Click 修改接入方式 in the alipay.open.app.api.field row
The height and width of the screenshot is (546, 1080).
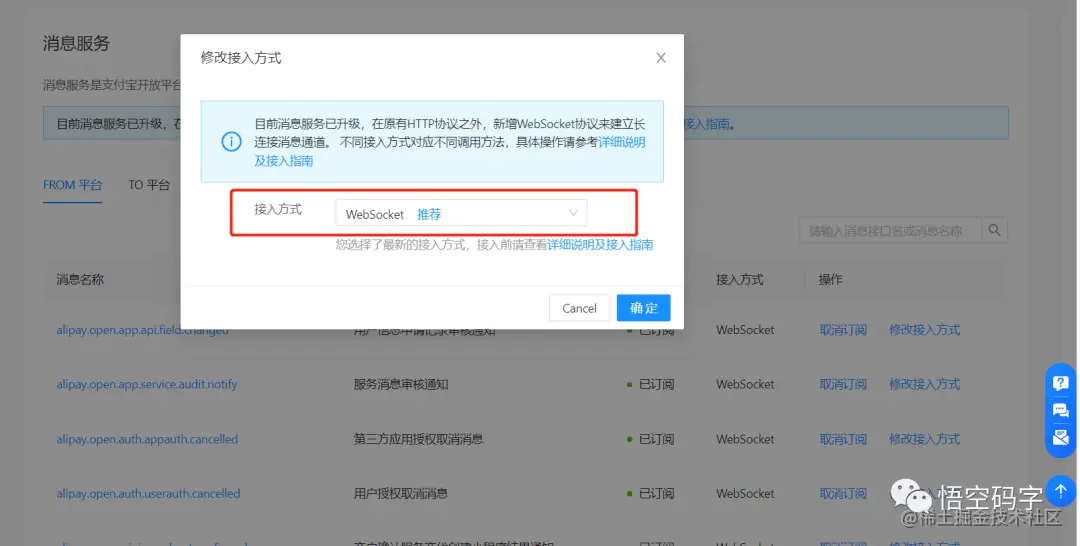(x=924, y=330)
